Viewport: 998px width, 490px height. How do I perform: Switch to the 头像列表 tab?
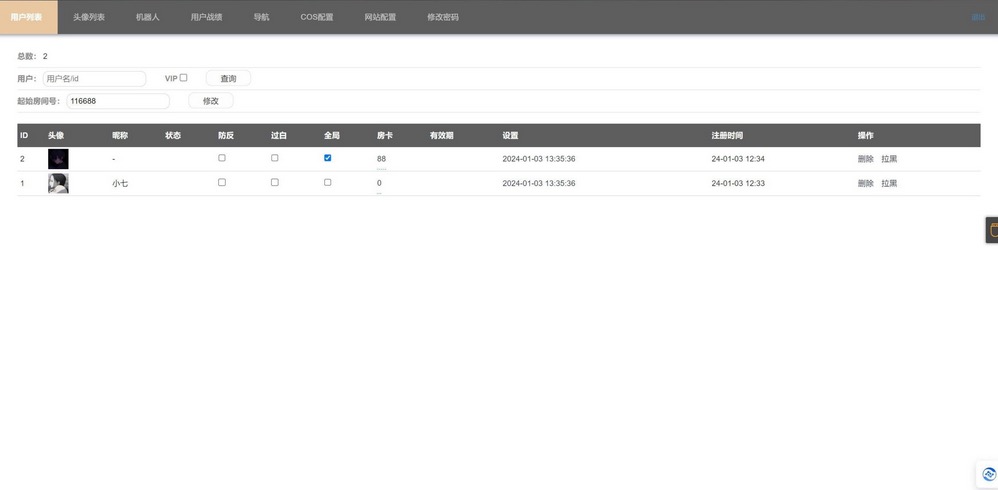point(89,17)
